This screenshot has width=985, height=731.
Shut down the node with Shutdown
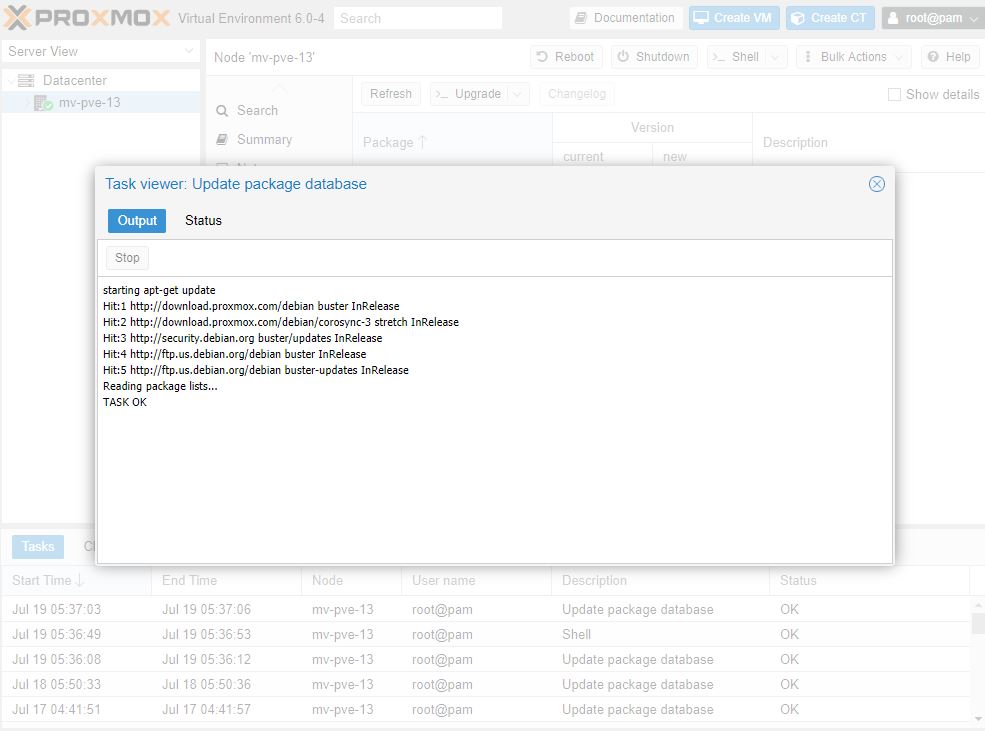point(653,57)
